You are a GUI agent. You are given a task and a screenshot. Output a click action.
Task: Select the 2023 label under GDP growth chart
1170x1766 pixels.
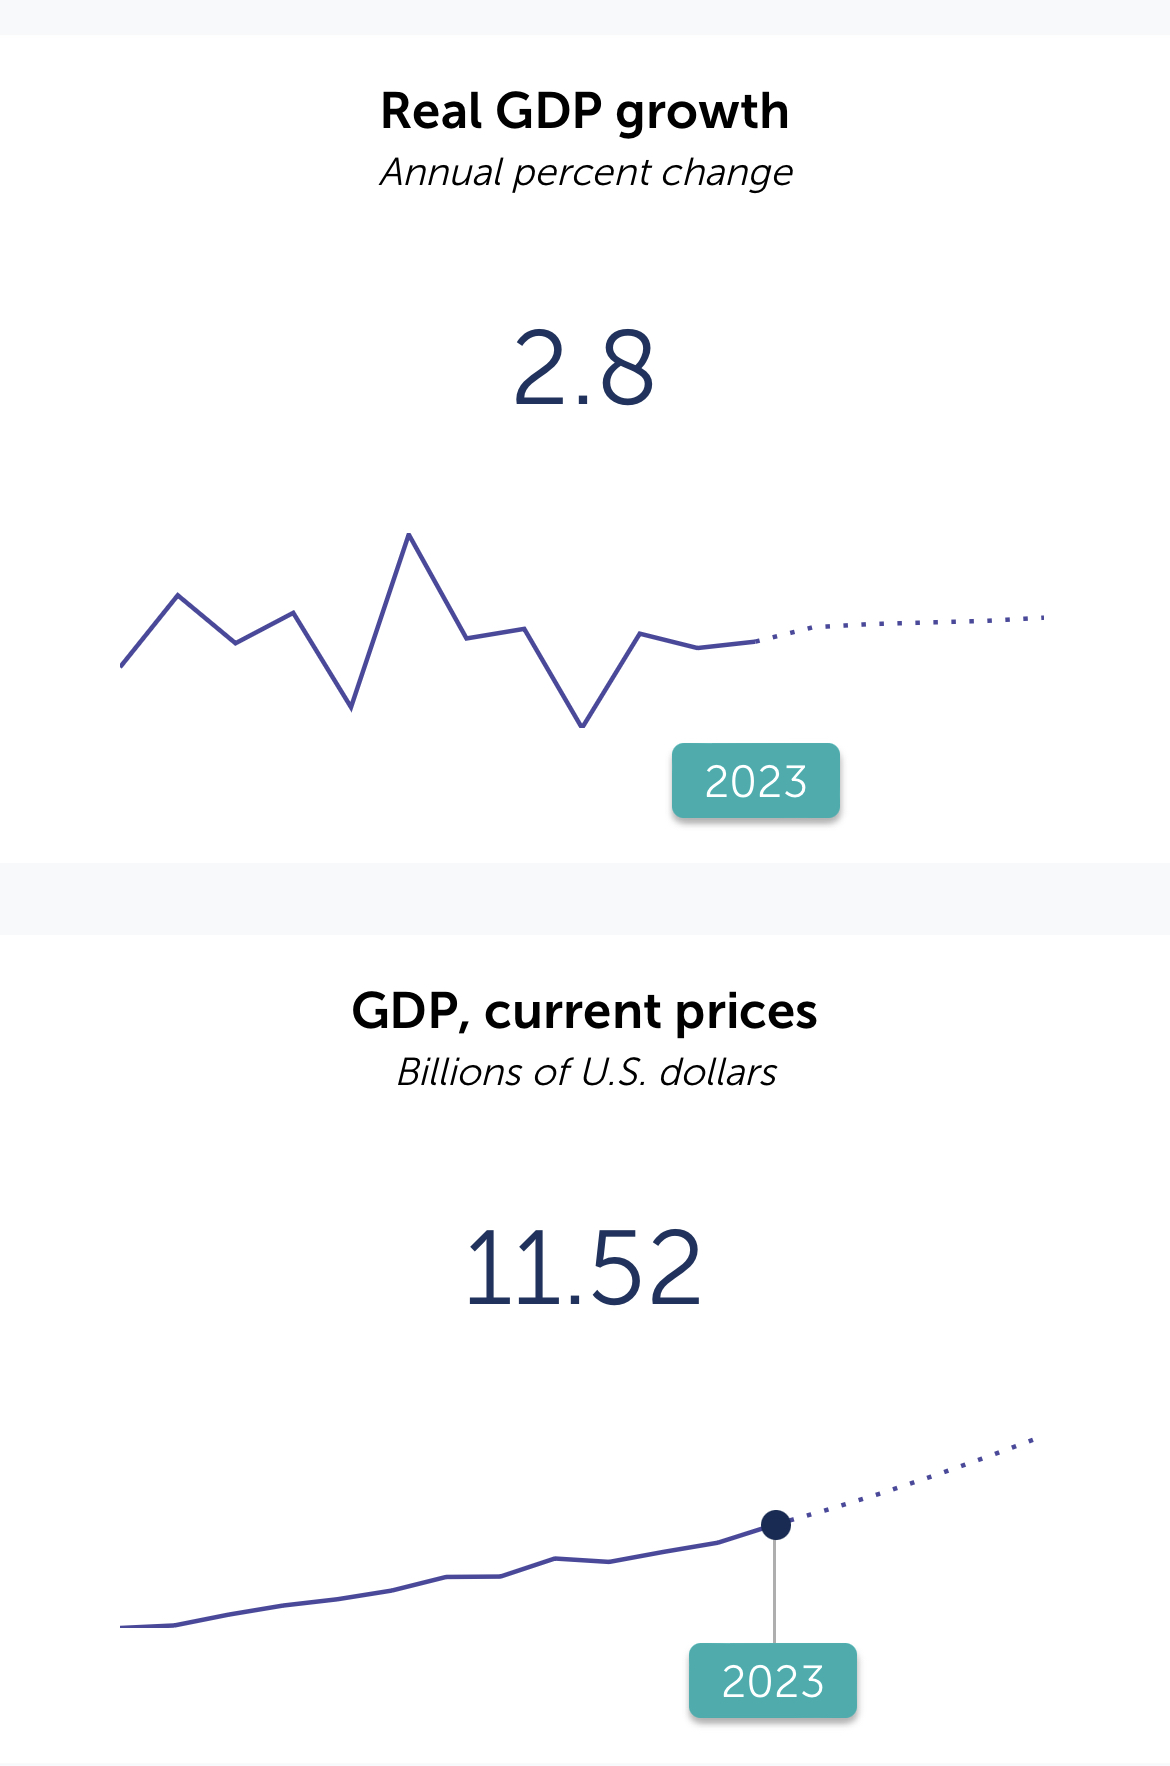(x=756, y=781)
